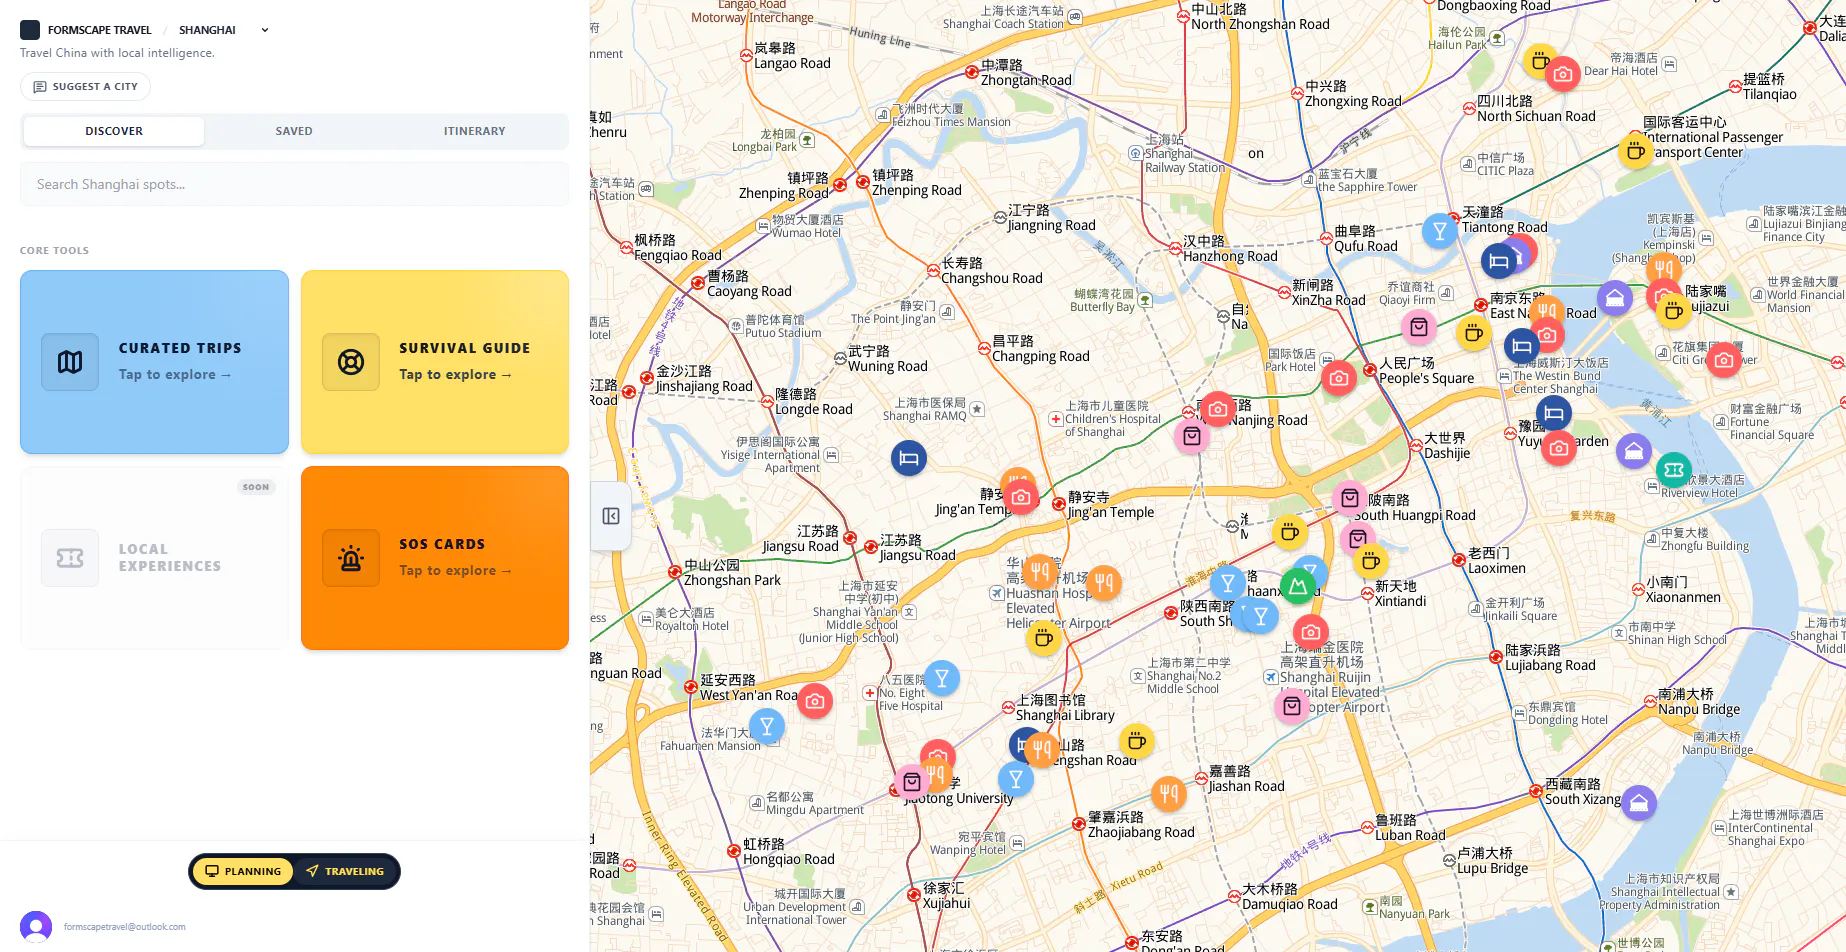
Task: Switch to the Itinerary tab
Action: point(475,131)
